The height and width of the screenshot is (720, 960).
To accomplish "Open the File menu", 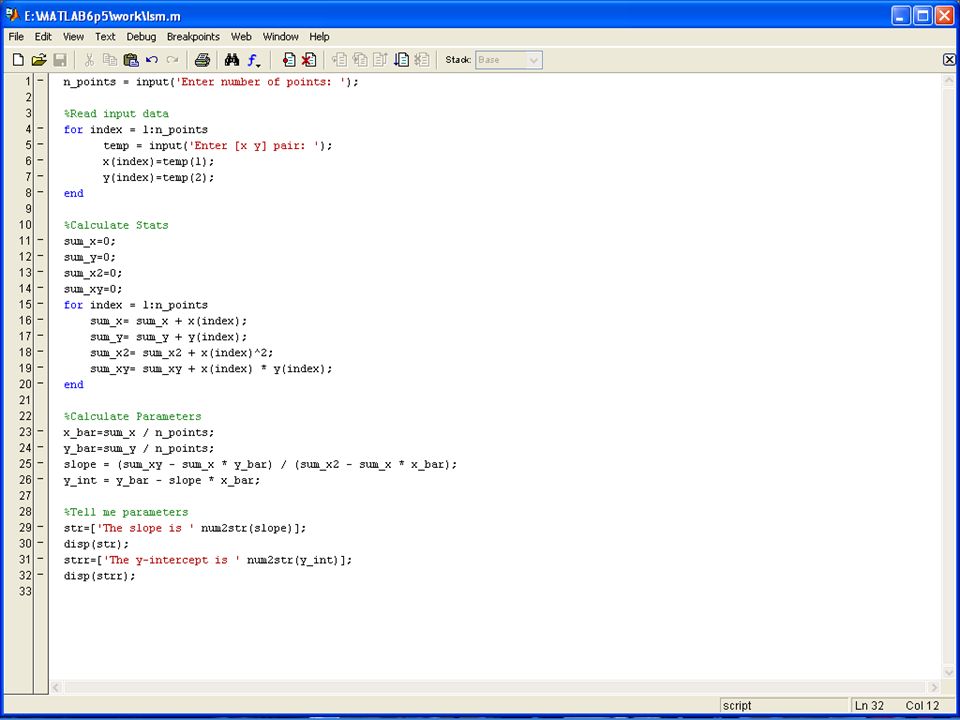I will pyautogui.click(x=17, y=37).
